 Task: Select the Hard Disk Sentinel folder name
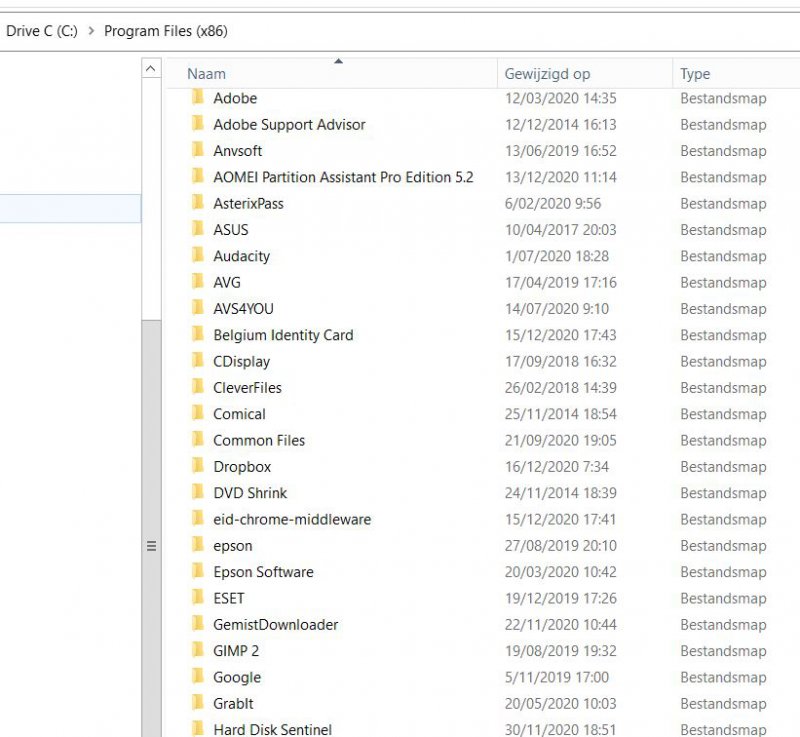272,729
